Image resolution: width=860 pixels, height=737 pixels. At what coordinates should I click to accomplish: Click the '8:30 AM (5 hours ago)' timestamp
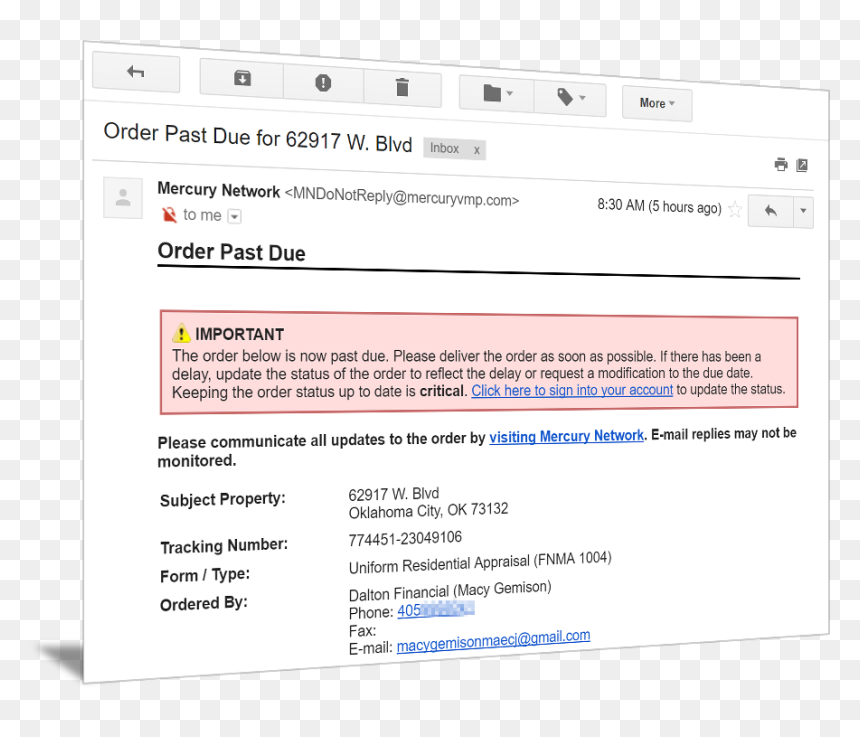click(x=659, y=207)
